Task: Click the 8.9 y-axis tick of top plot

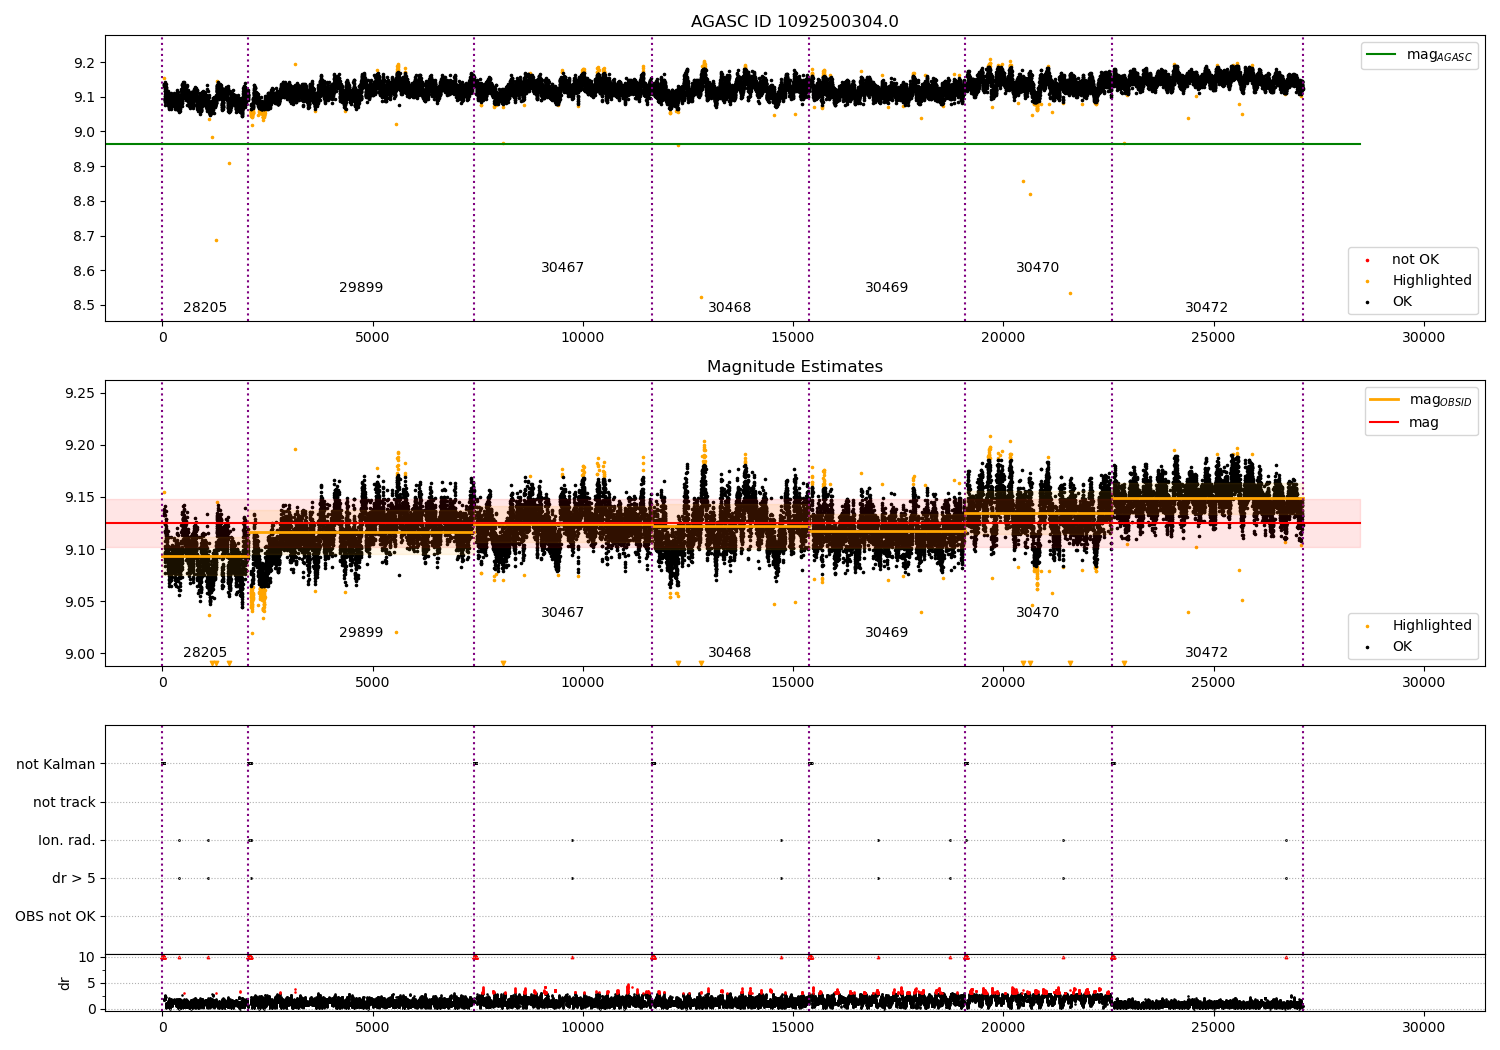Action: (84, 167)
